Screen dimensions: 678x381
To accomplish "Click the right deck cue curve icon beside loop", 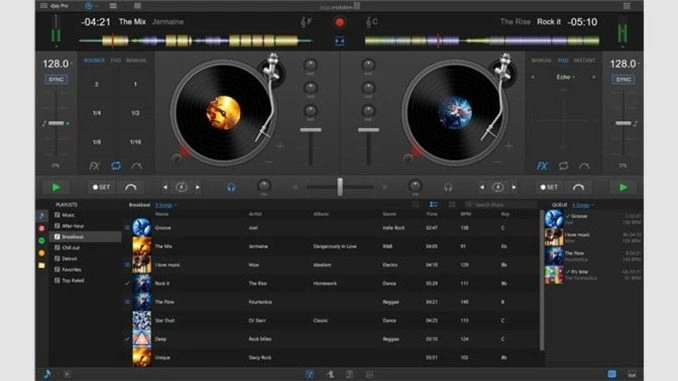I will tap(584, 166).
